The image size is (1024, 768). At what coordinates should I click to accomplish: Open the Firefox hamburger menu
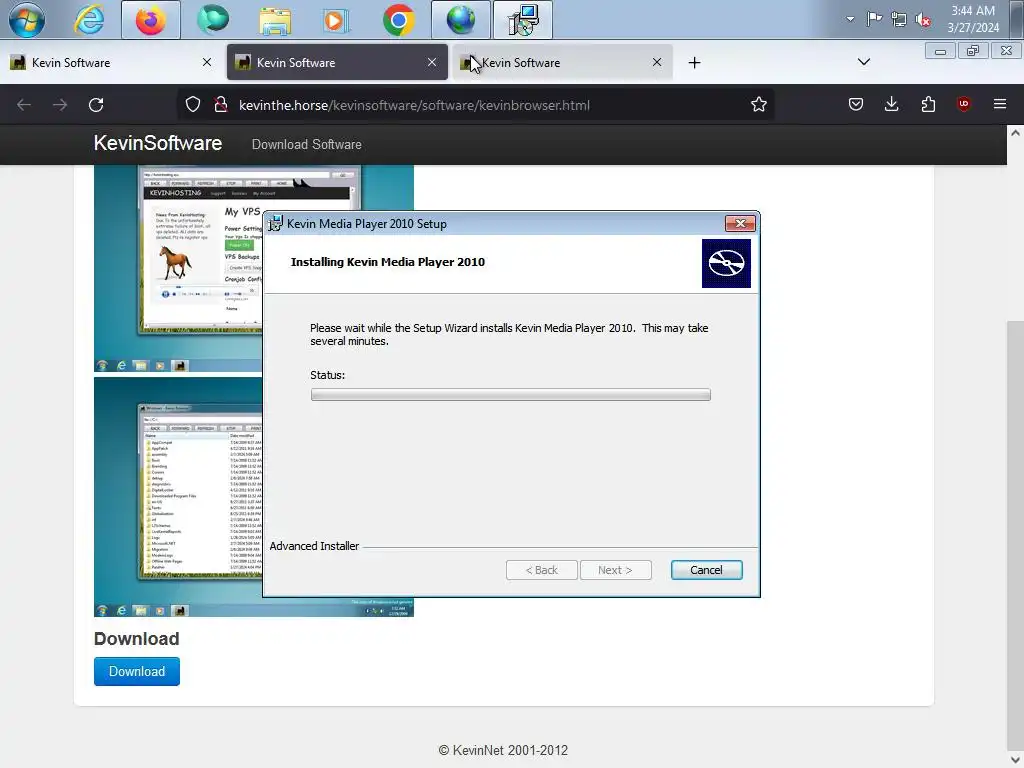[1000, 104]
